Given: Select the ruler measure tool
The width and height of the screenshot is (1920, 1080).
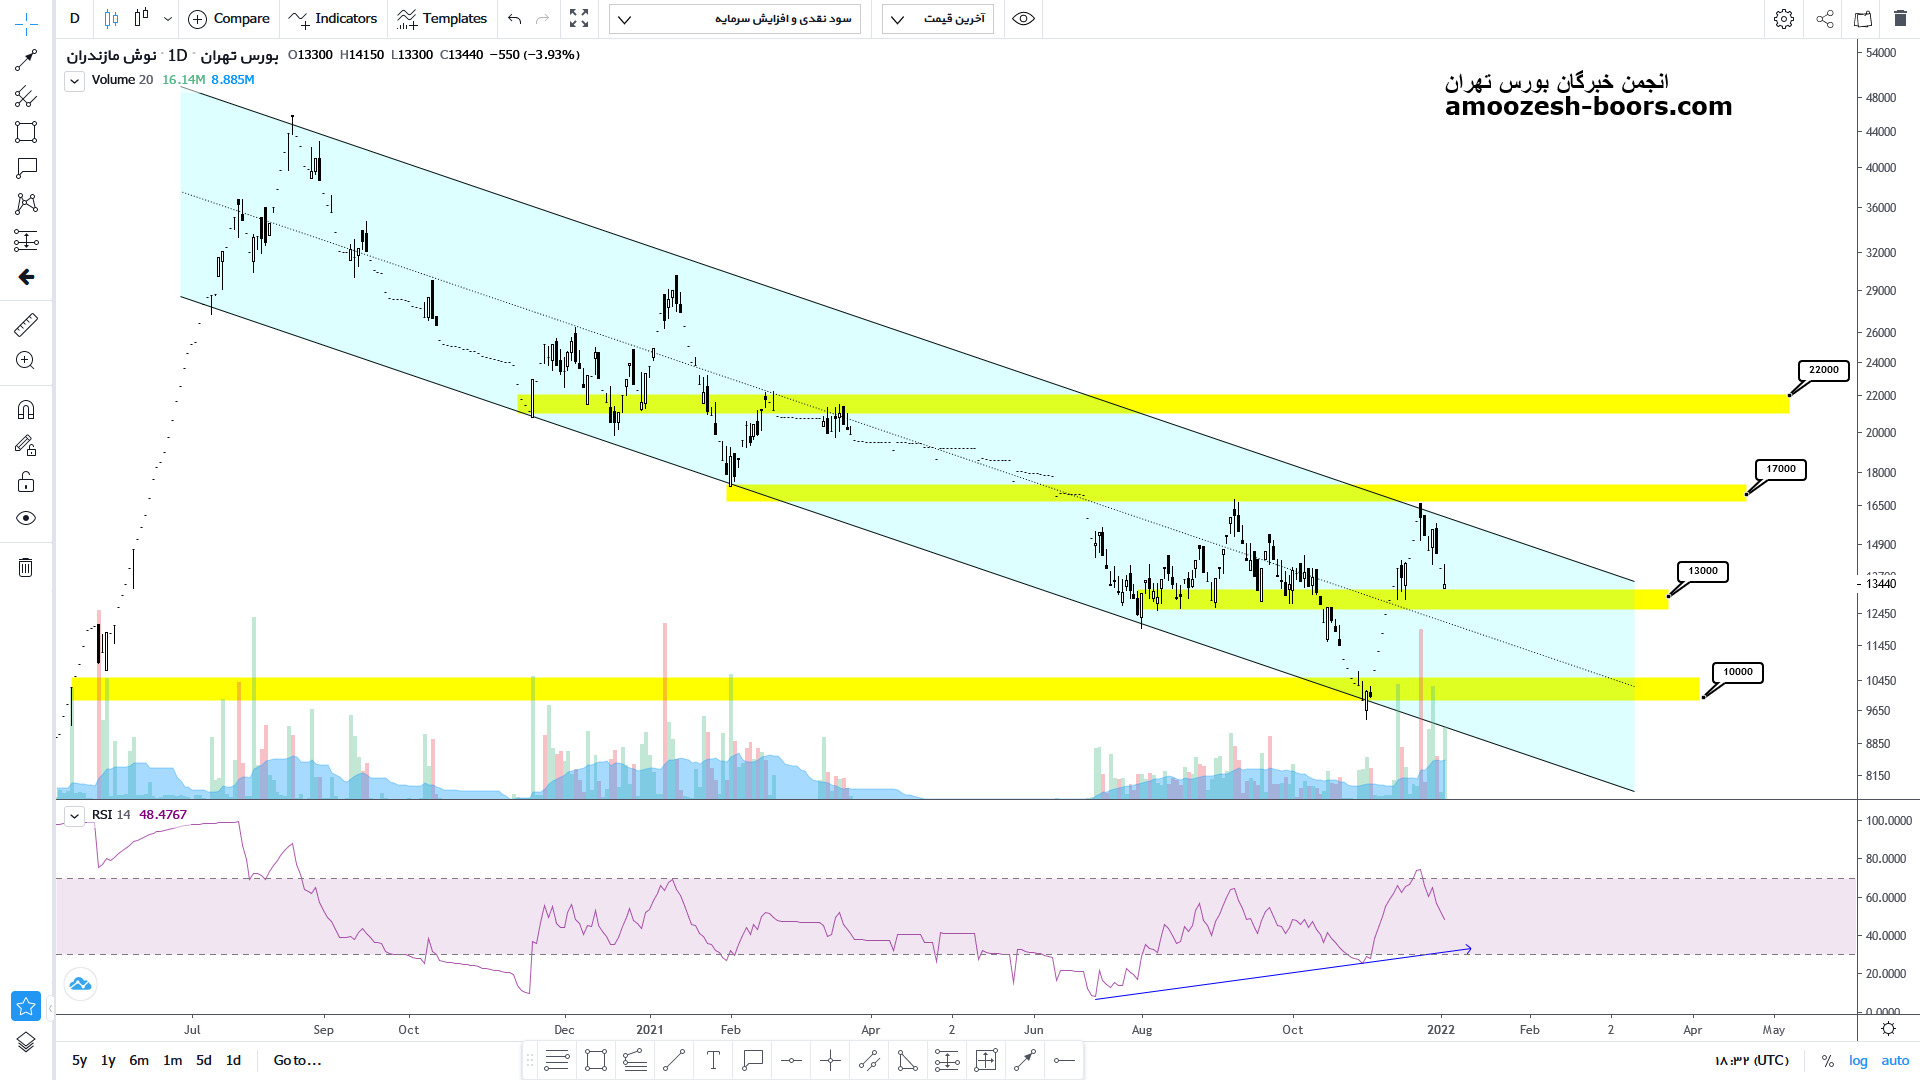Looking at the screenshot, I should [x=26, y=324].
